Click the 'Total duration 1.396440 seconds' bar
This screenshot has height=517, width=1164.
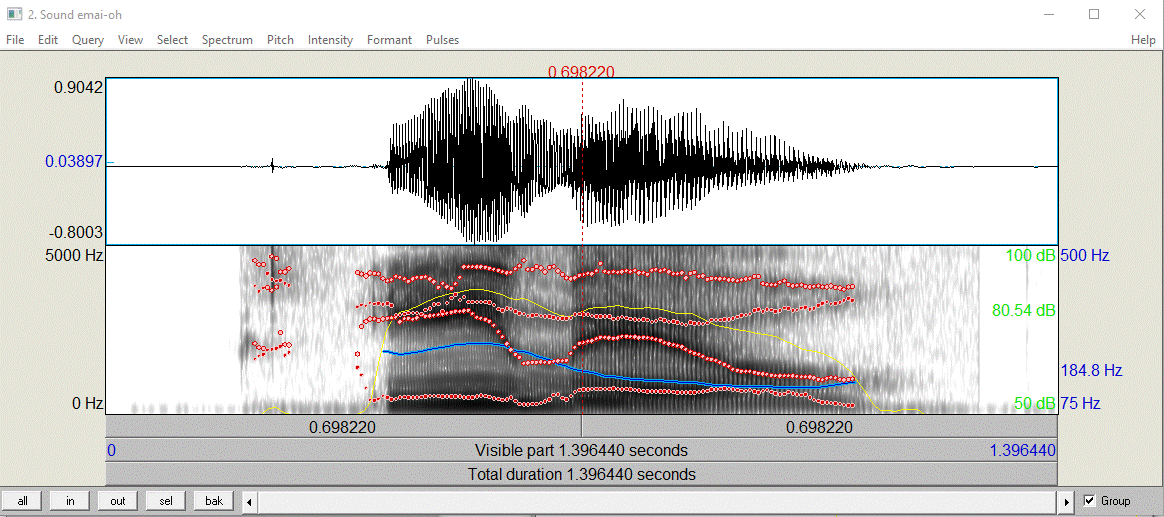tap(581, 474)
